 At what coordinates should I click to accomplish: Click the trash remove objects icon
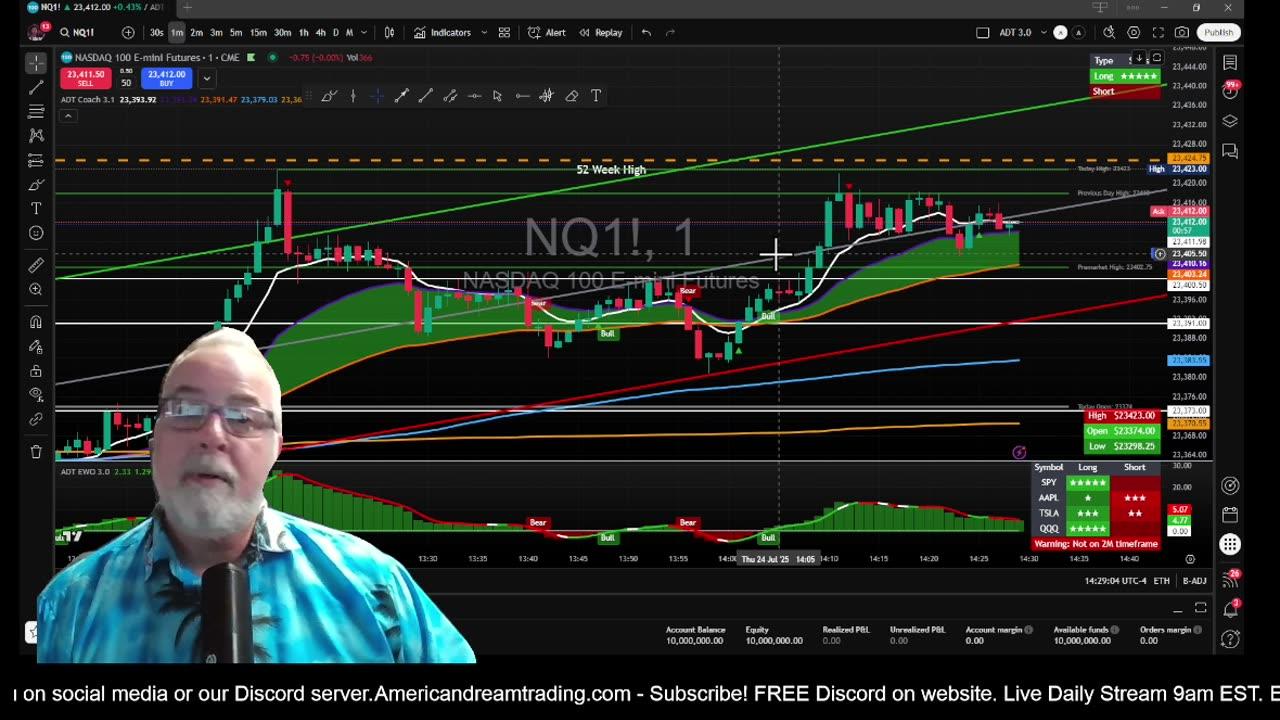pos(36,452)
